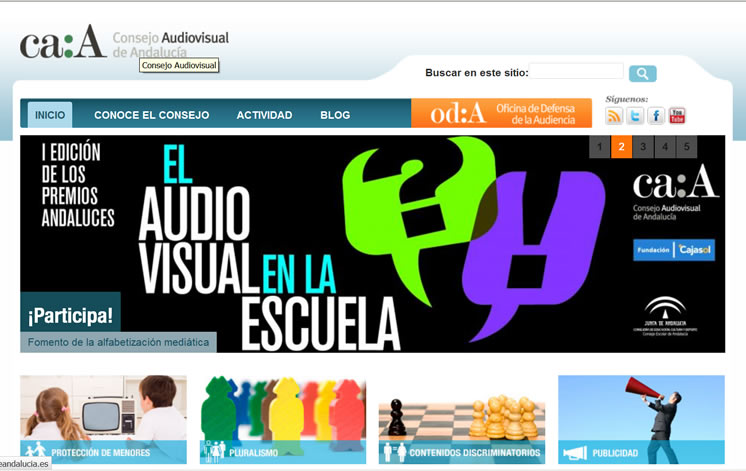Open the Pluralismo section thumbnail
The height and width of the screenshot is (471, 746).
pyautogui.click(x=283, y=419)
